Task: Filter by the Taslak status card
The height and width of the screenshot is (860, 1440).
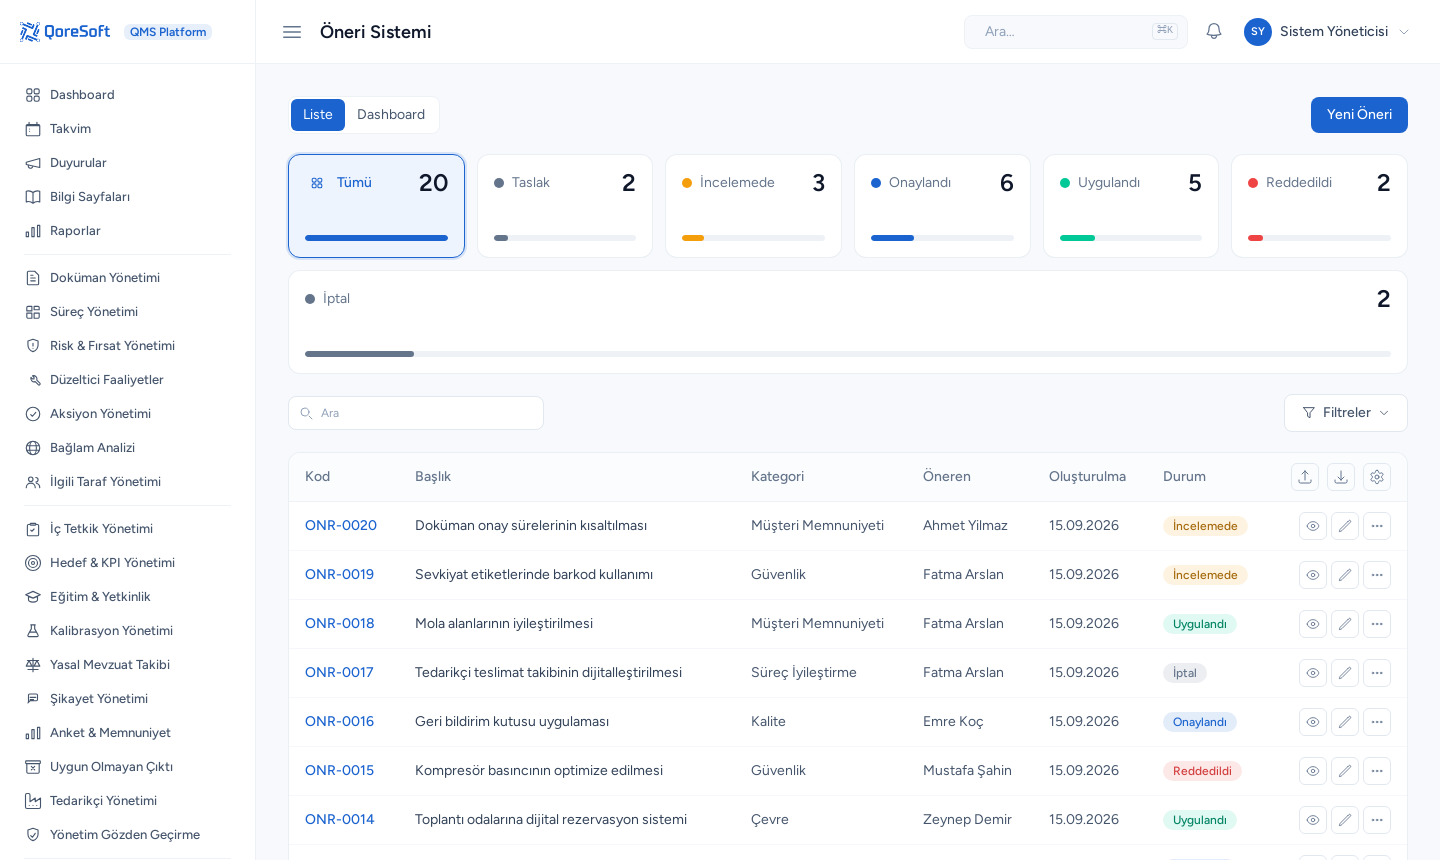Action: 565,206
